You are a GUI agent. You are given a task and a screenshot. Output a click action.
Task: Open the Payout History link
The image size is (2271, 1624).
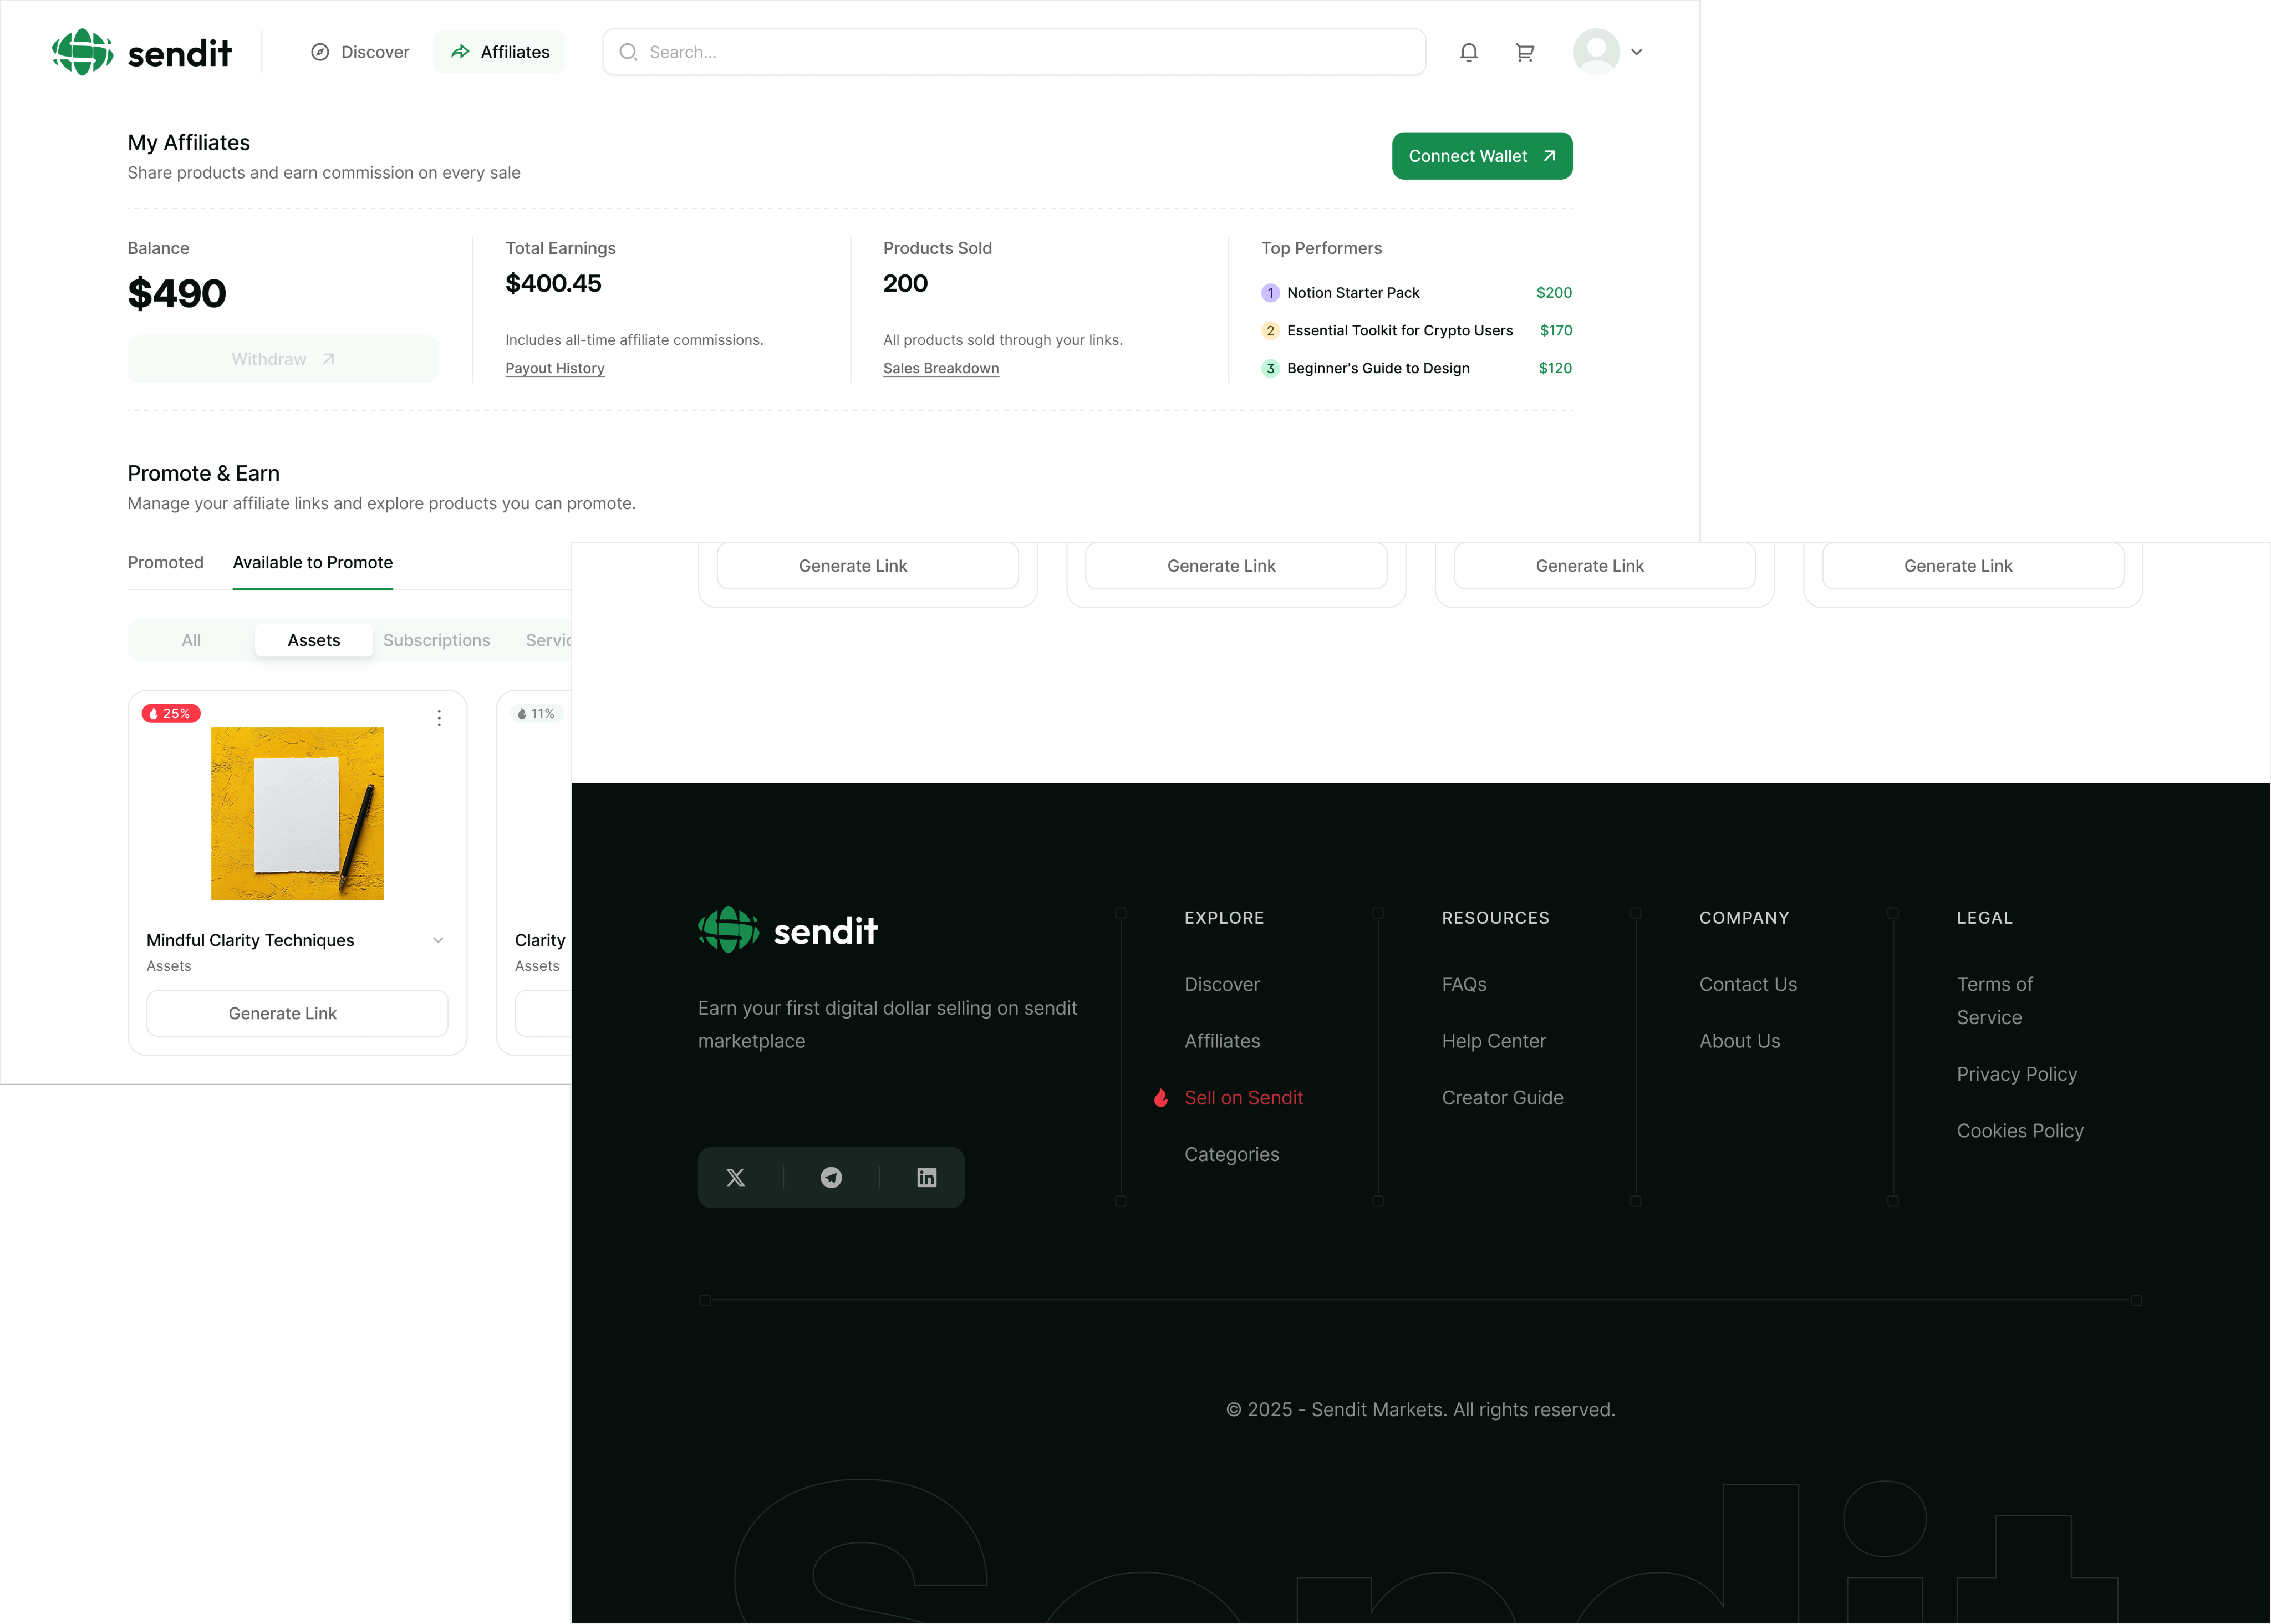click(x=555, y=368)
